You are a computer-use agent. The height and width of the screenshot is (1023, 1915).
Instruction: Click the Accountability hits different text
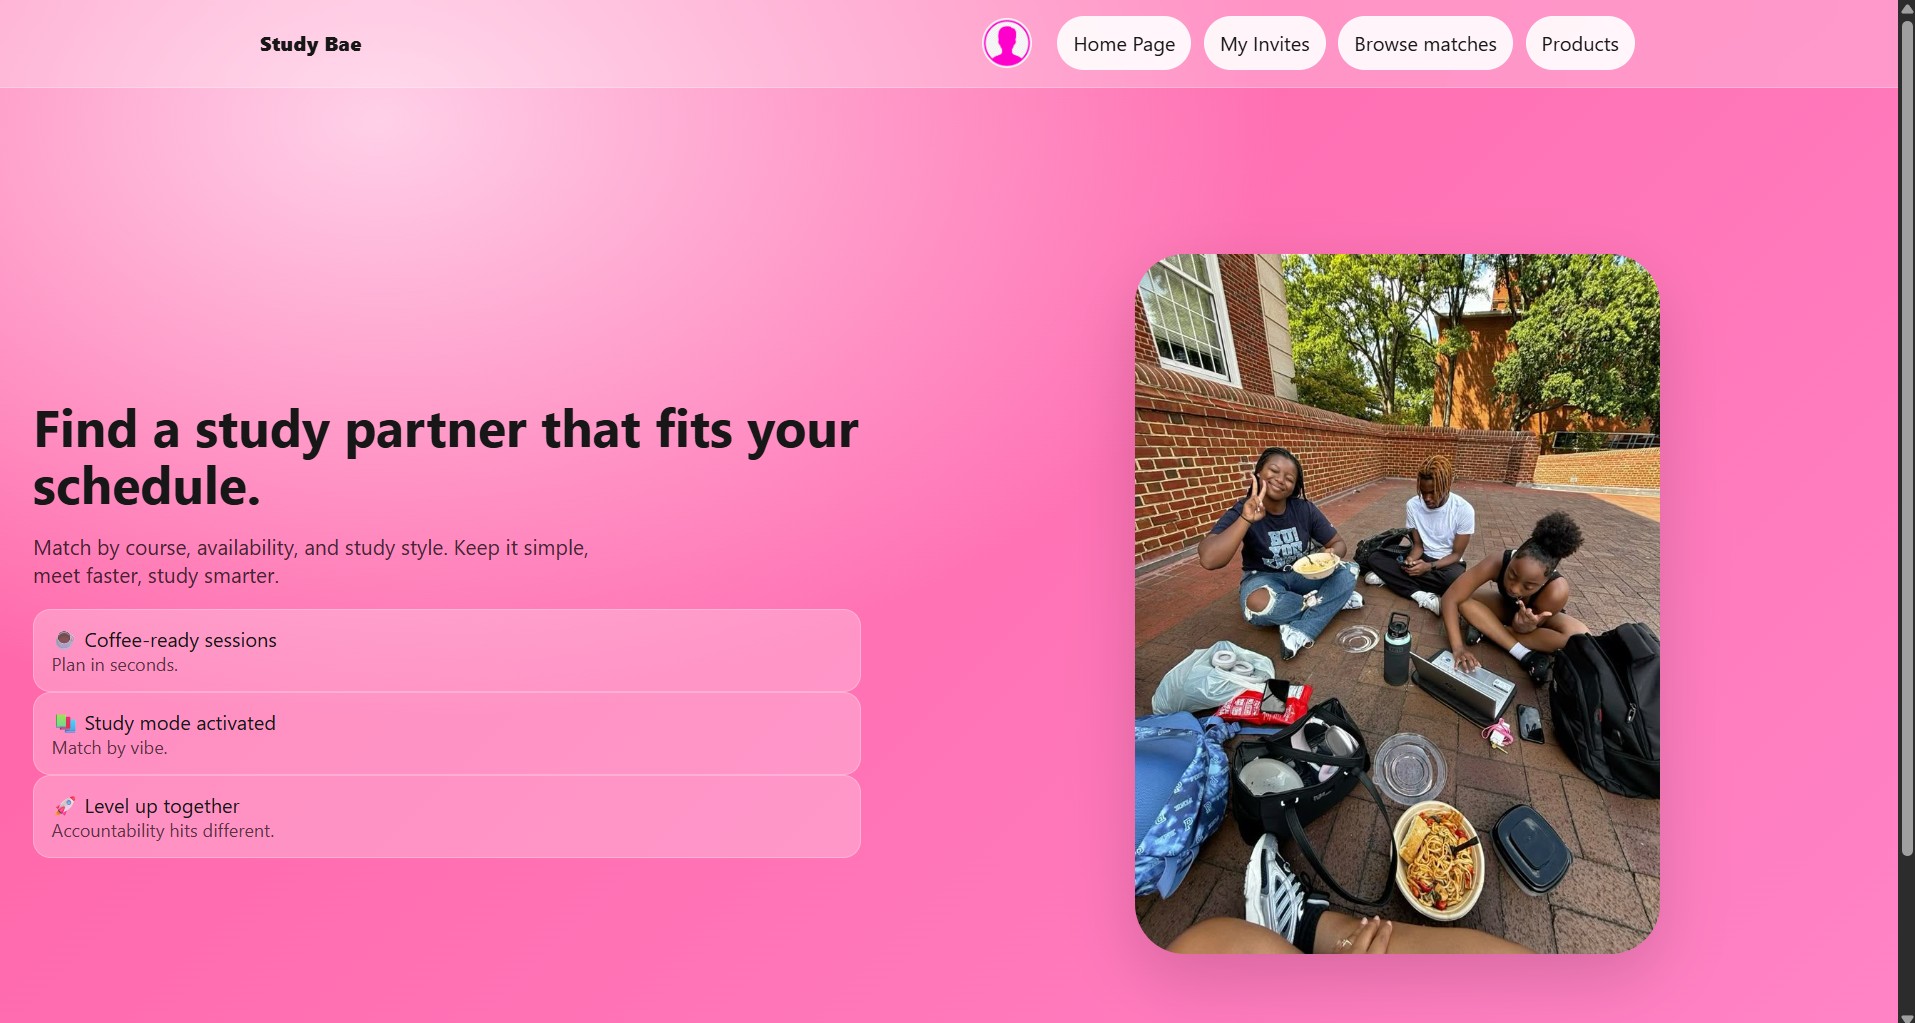[163, 831]
